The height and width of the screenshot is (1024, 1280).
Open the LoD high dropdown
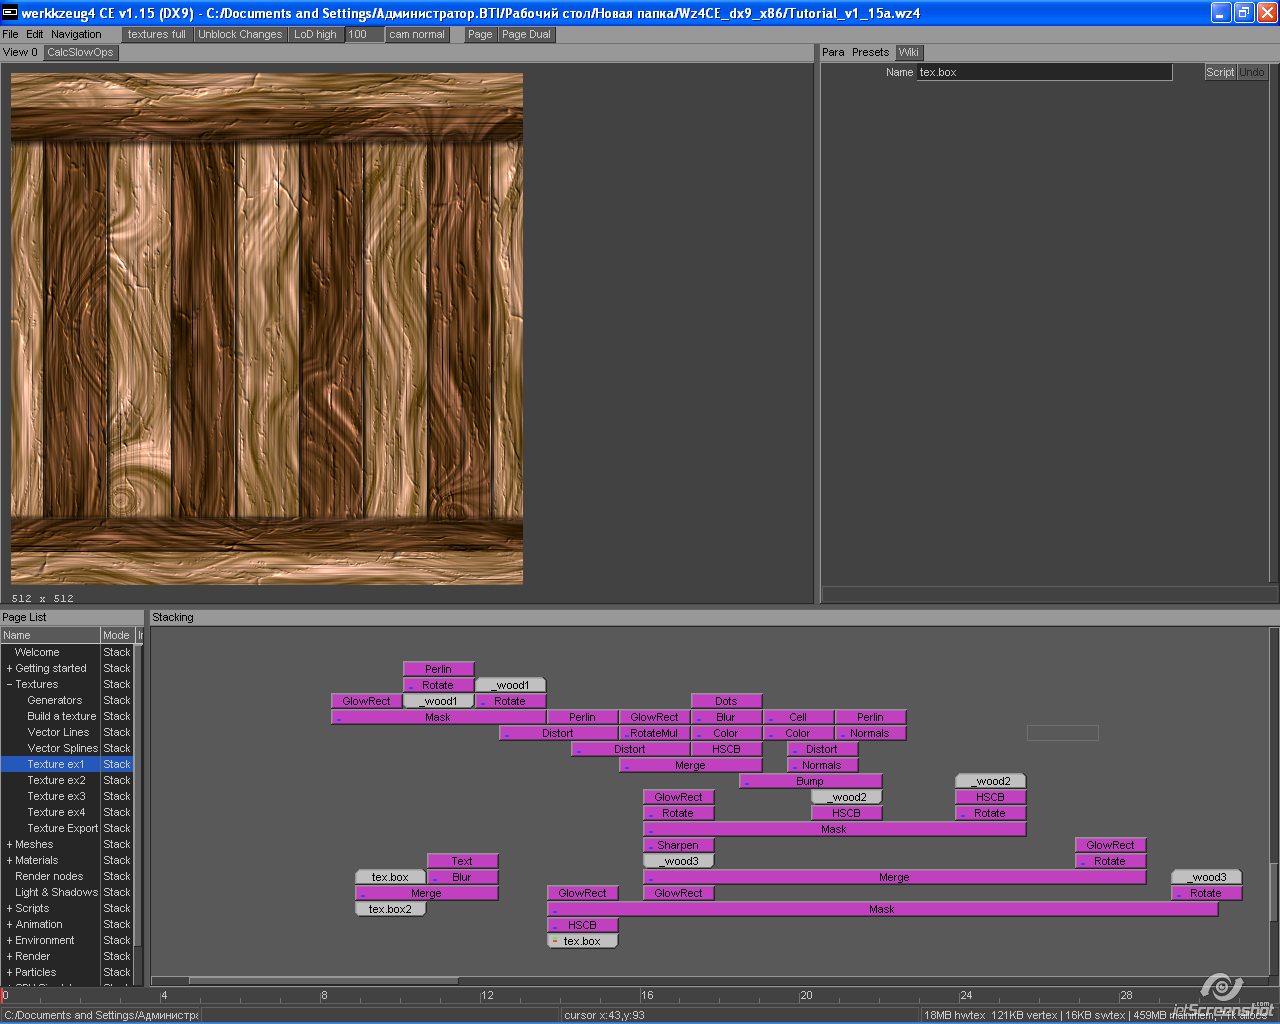click(x=315, y=34)
